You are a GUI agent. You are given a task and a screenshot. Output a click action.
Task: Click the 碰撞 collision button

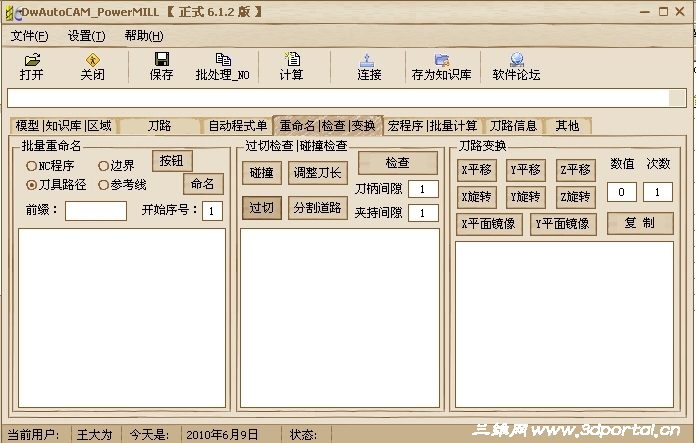click(262, 173)
